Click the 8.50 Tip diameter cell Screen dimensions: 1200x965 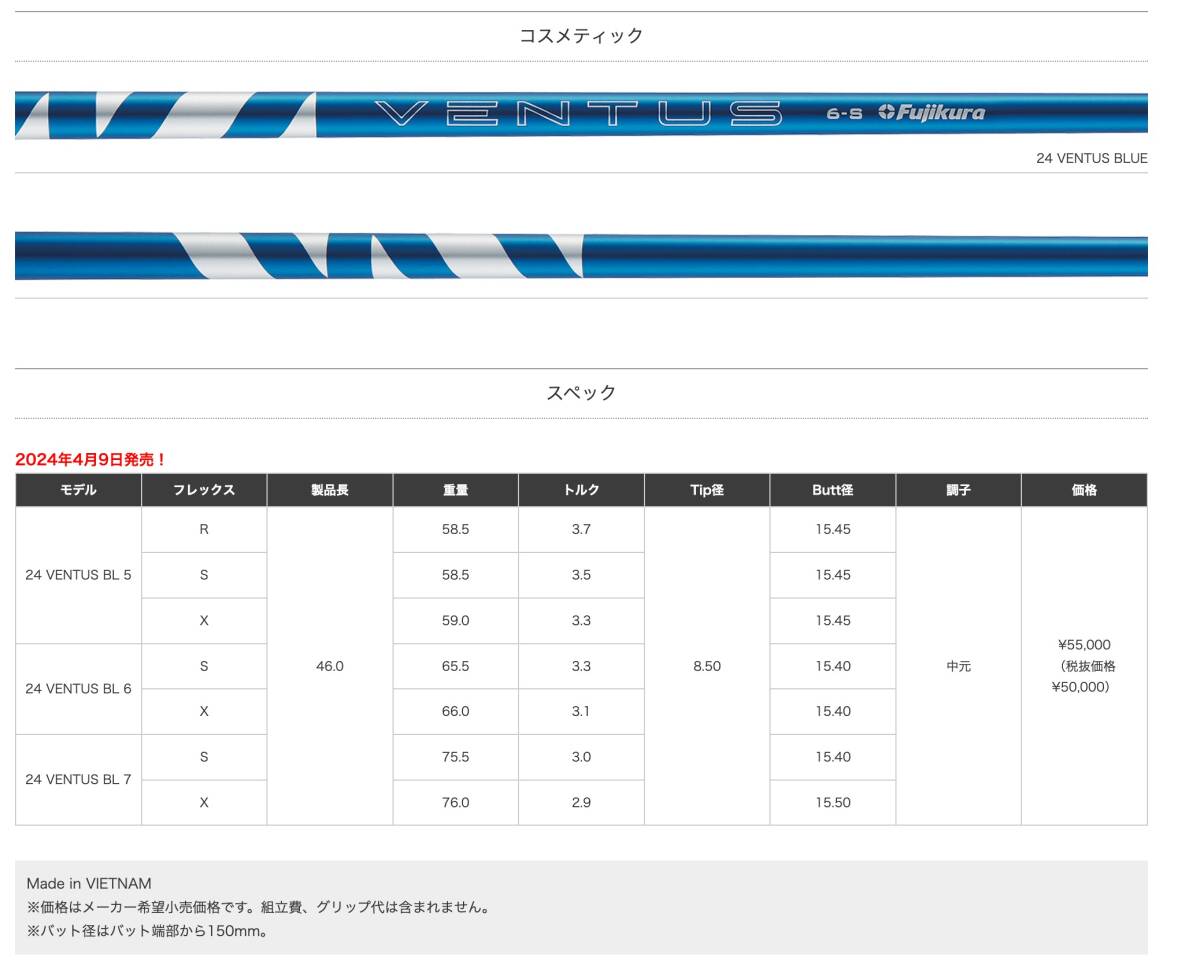pos(707,666)
